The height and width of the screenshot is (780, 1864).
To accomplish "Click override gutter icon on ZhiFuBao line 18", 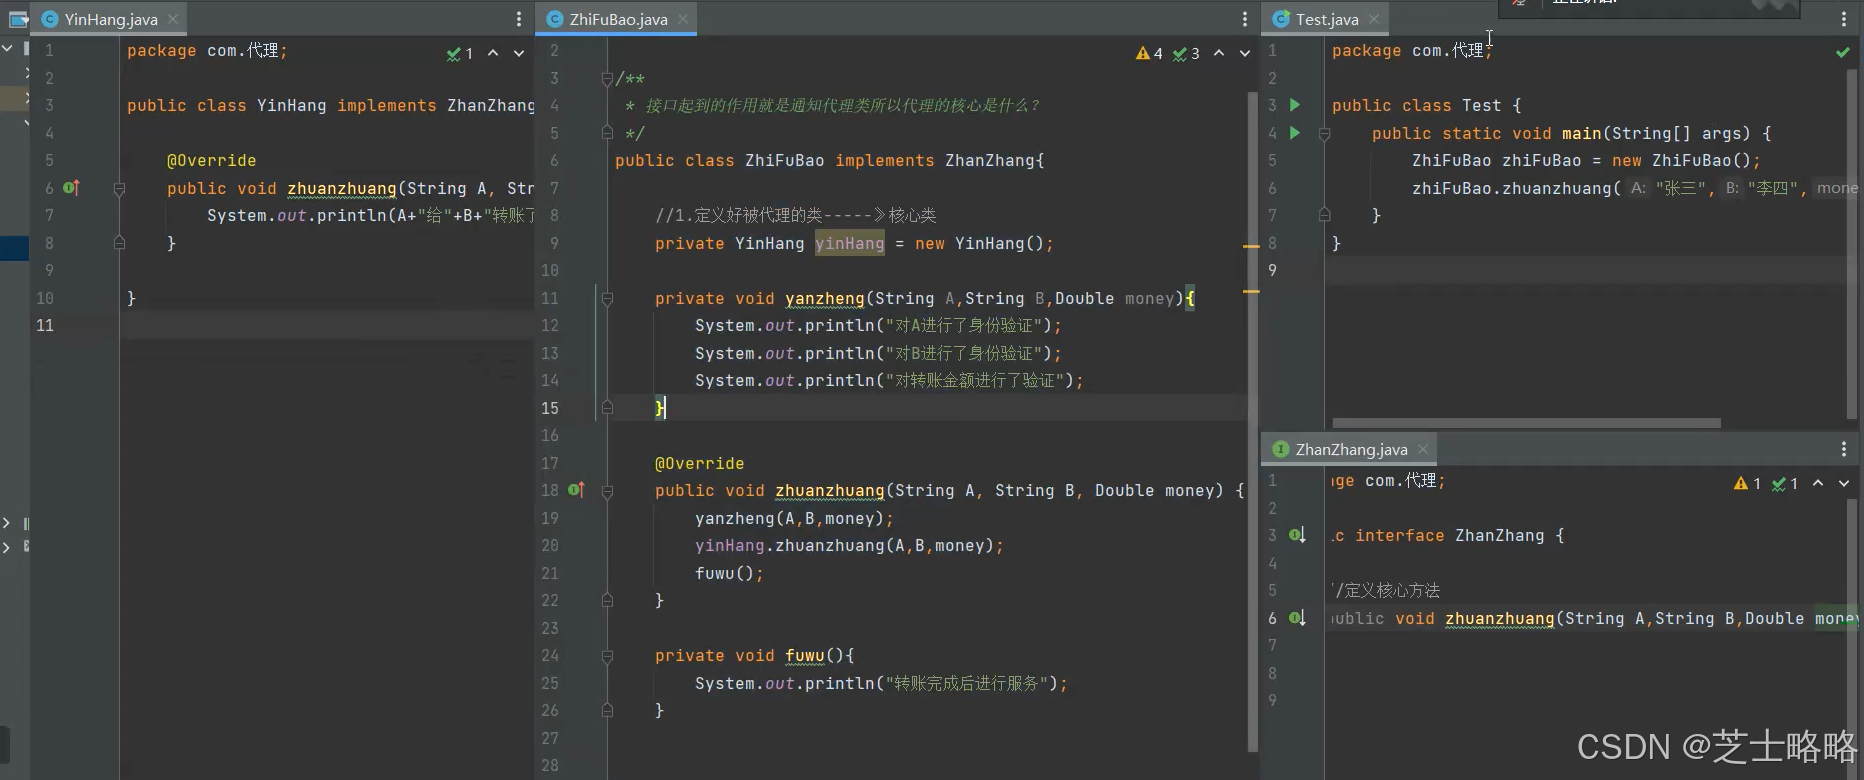I will click(x=576, y=490).
